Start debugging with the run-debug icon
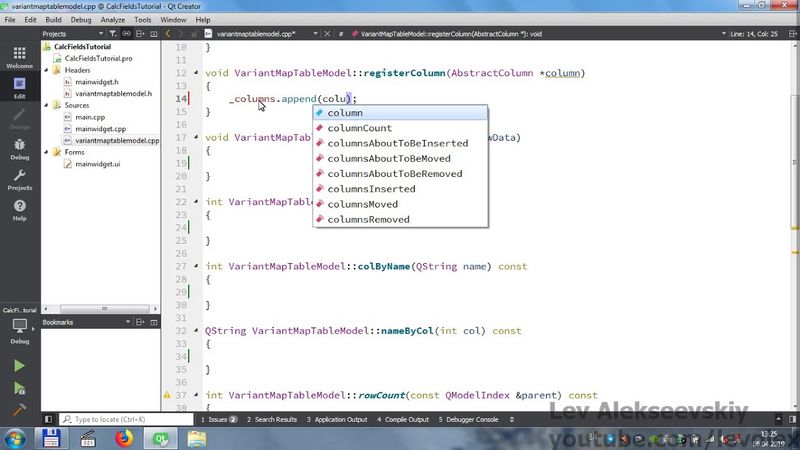This screenshot has height=450, width=800. 19,388
